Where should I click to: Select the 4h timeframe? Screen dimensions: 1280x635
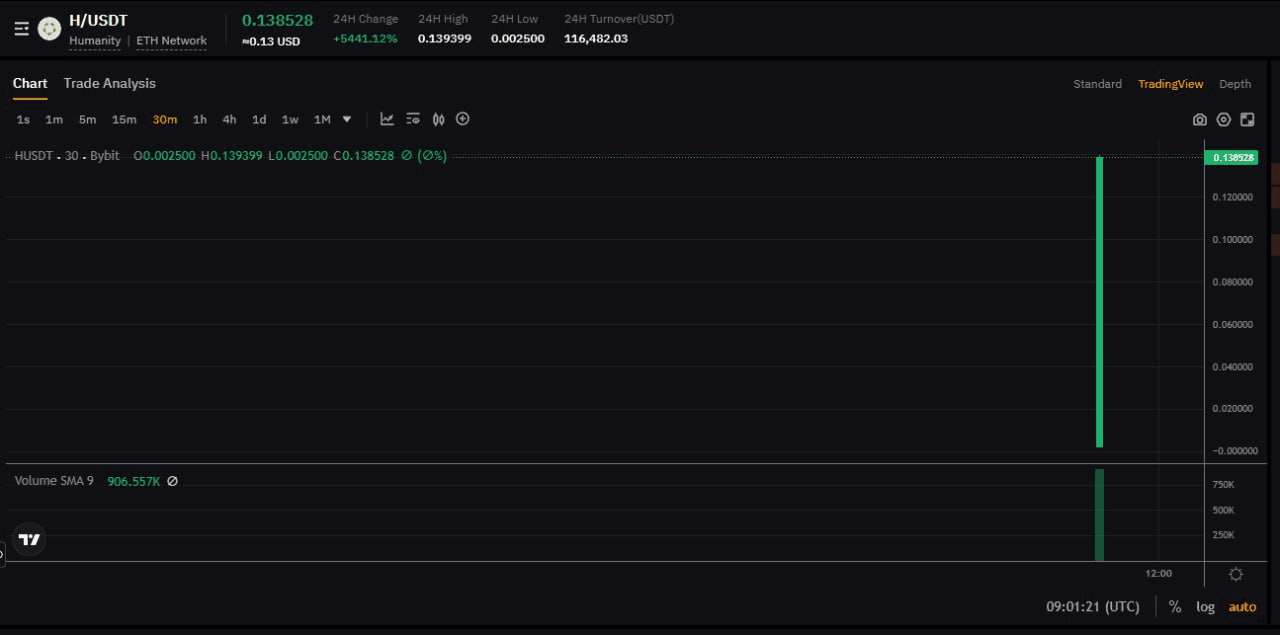[x=229, y=120]
